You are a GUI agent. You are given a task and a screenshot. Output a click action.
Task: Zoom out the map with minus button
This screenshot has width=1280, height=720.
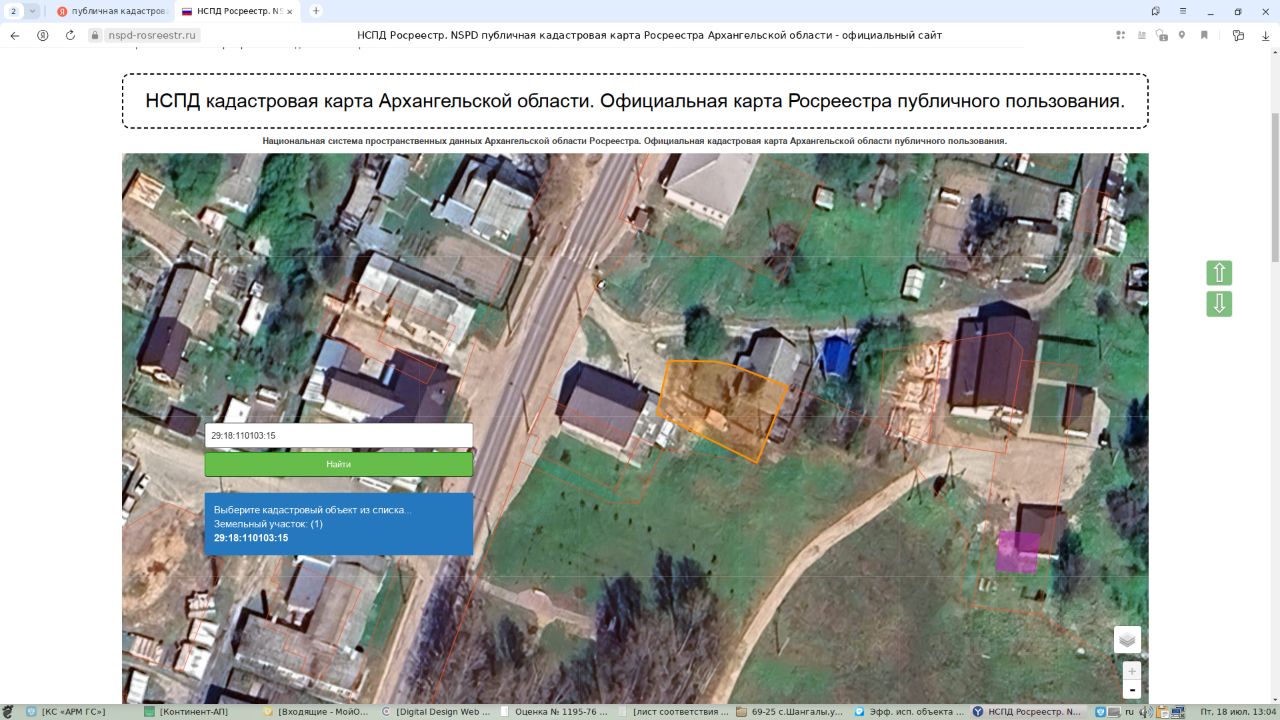[1132, 690]
